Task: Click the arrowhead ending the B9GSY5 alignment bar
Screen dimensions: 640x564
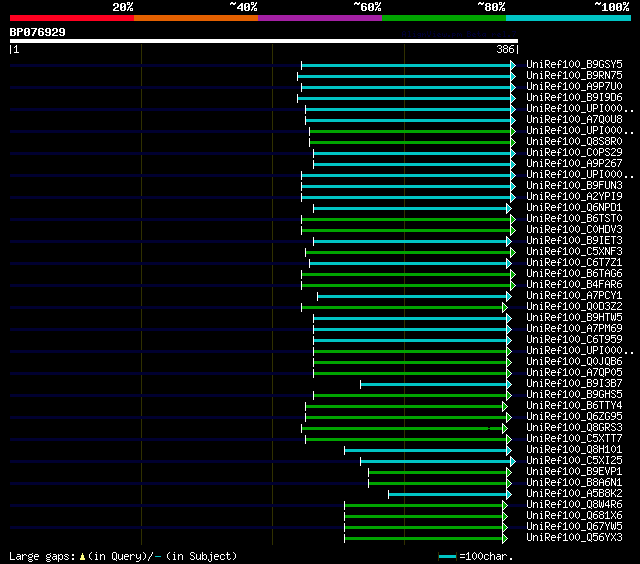Action: [513, 65]
